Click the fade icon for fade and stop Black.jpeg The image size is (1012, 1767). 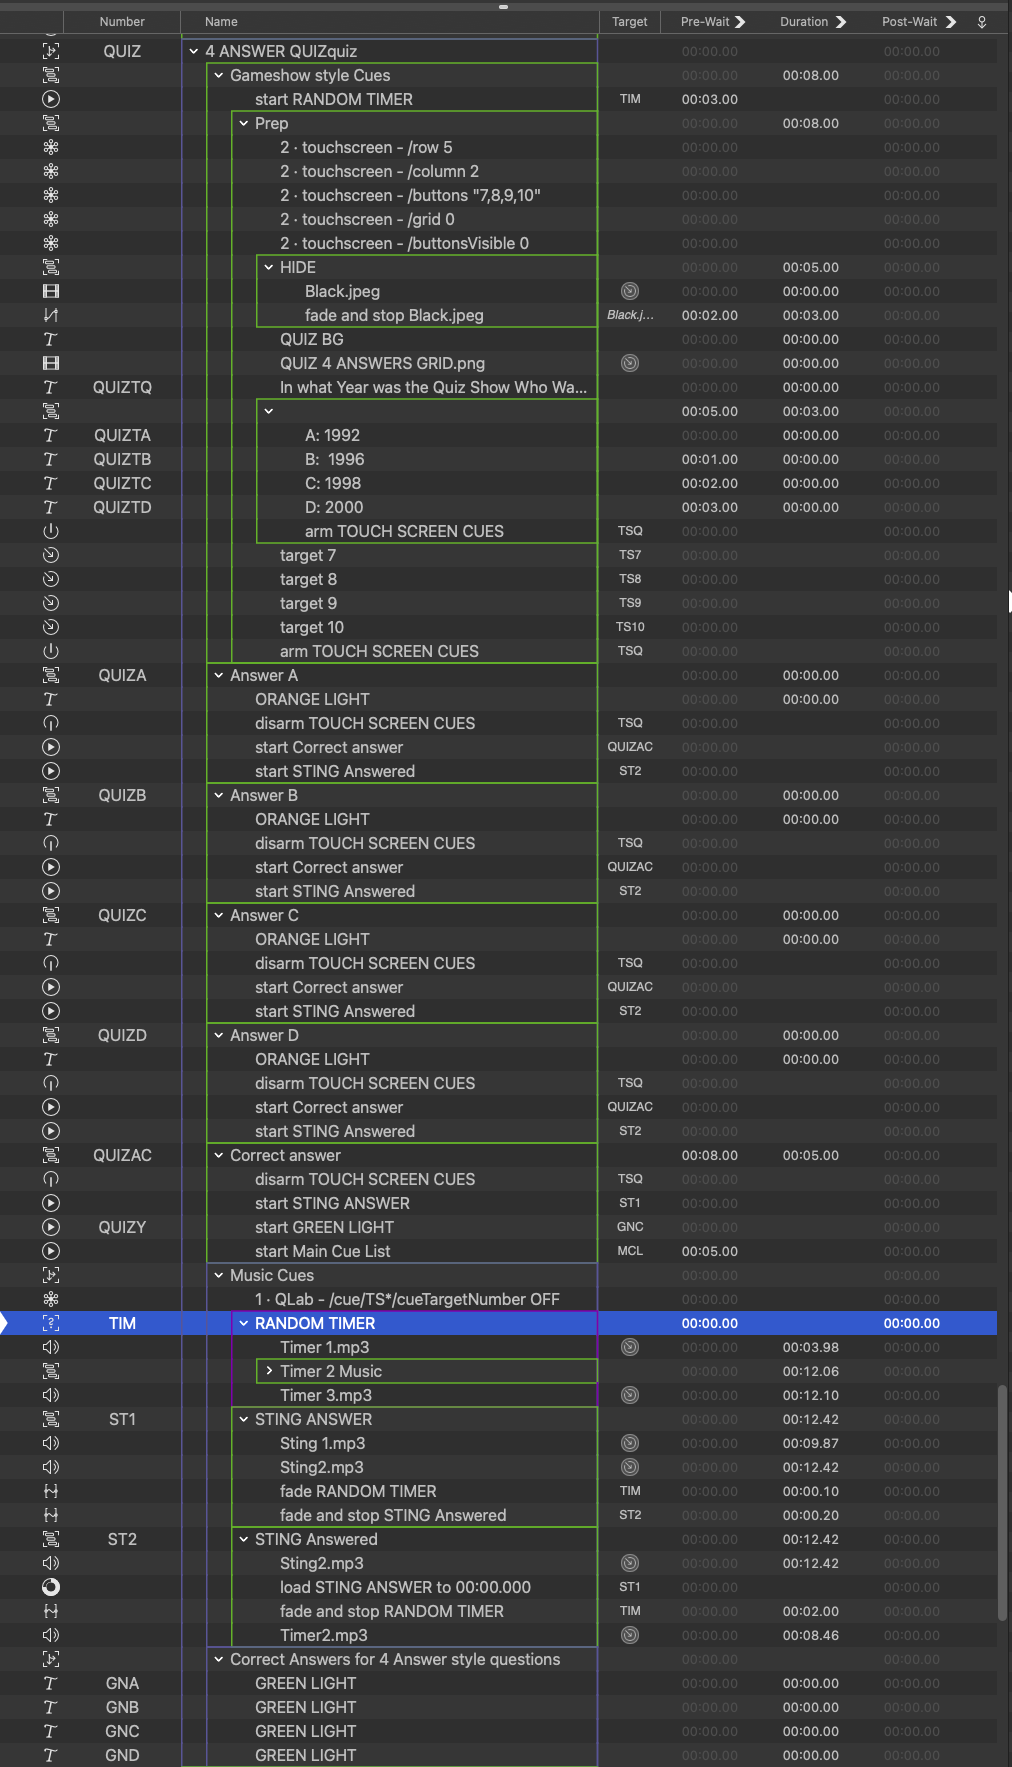(51, 315)
